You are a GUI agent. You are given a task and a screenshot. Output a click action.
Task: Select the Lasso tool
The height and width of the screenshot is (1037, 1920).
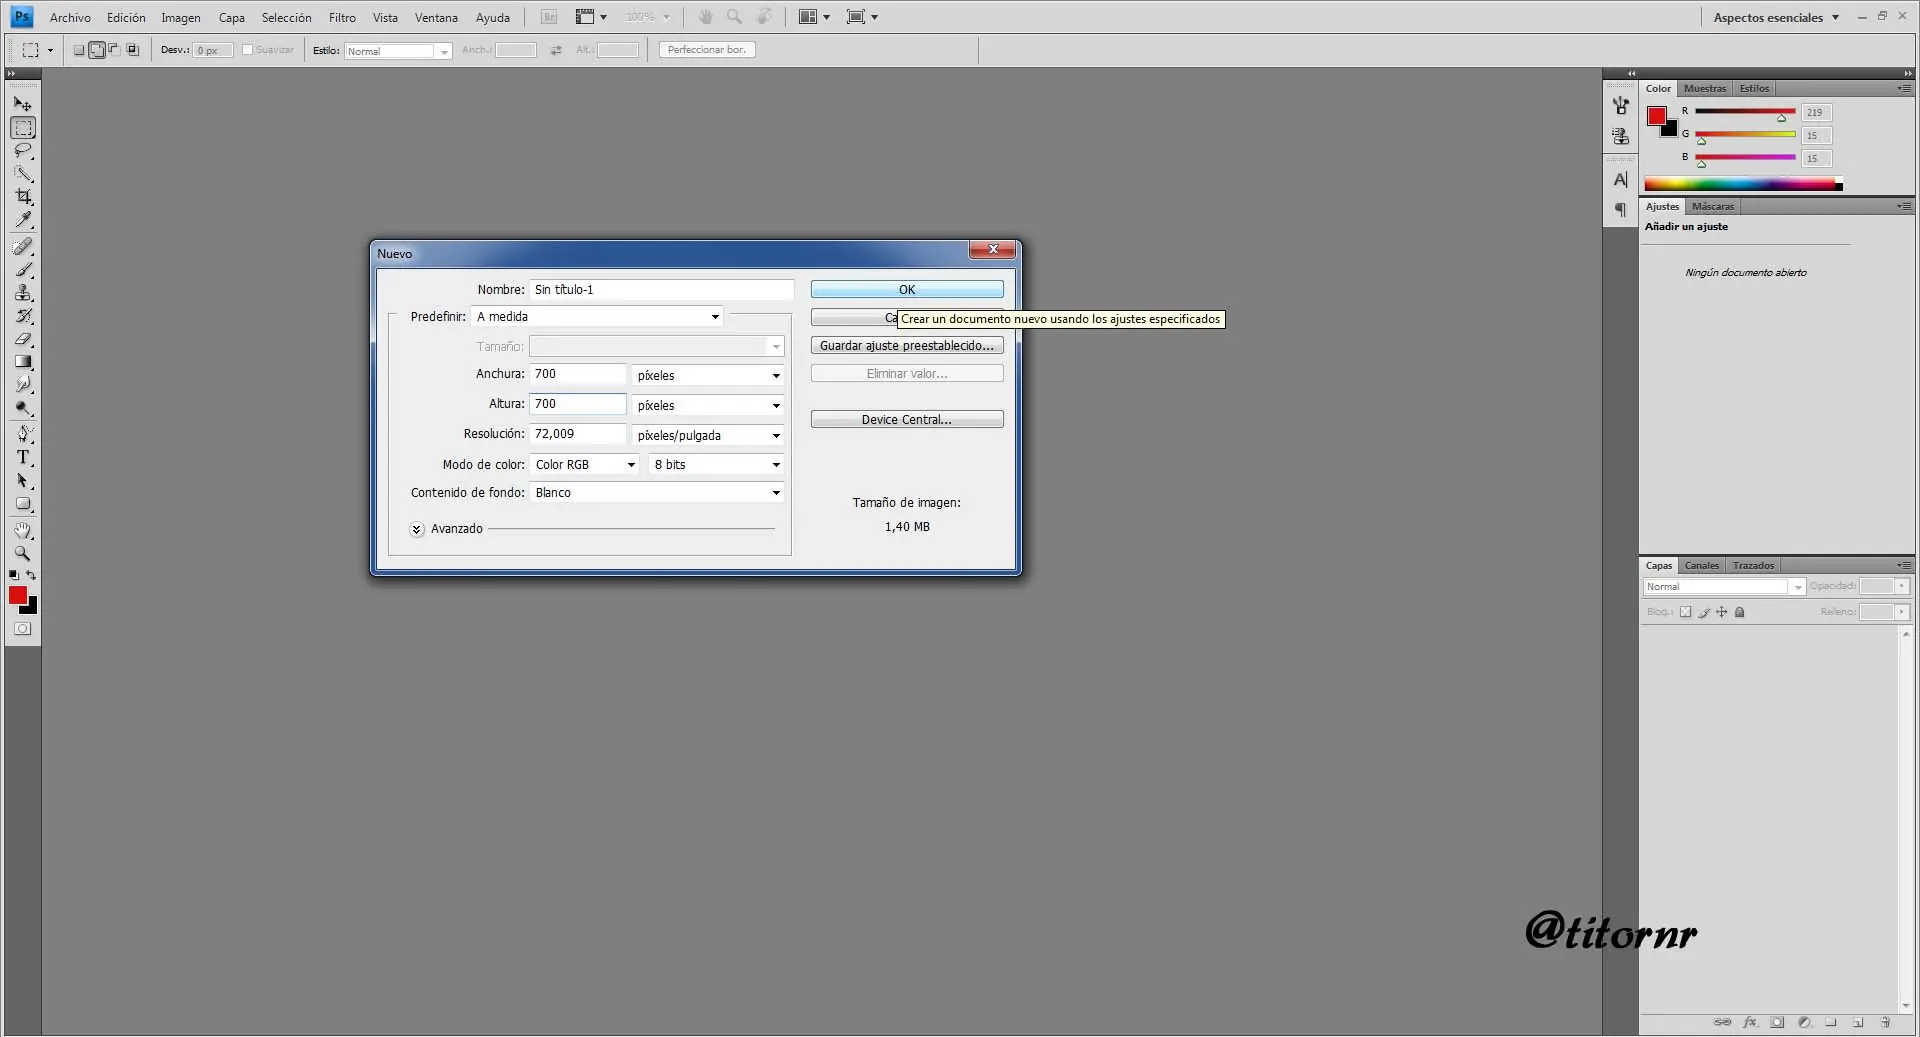click(x=23, y=151)
